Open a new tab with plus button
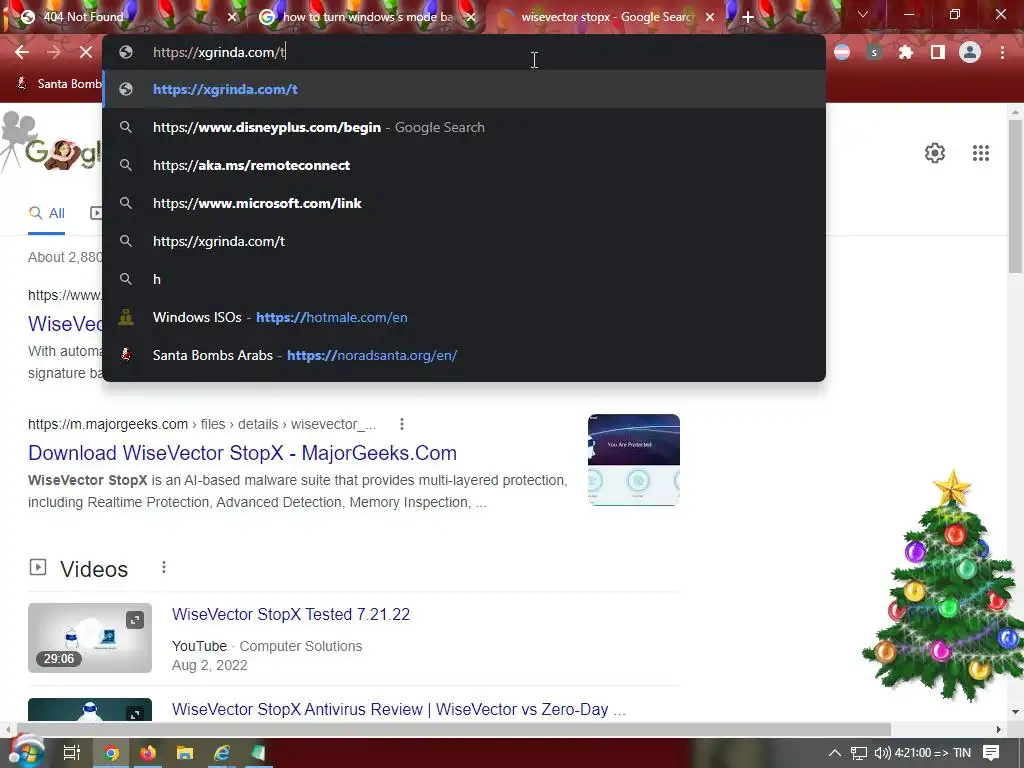 [x=748, y=17]
